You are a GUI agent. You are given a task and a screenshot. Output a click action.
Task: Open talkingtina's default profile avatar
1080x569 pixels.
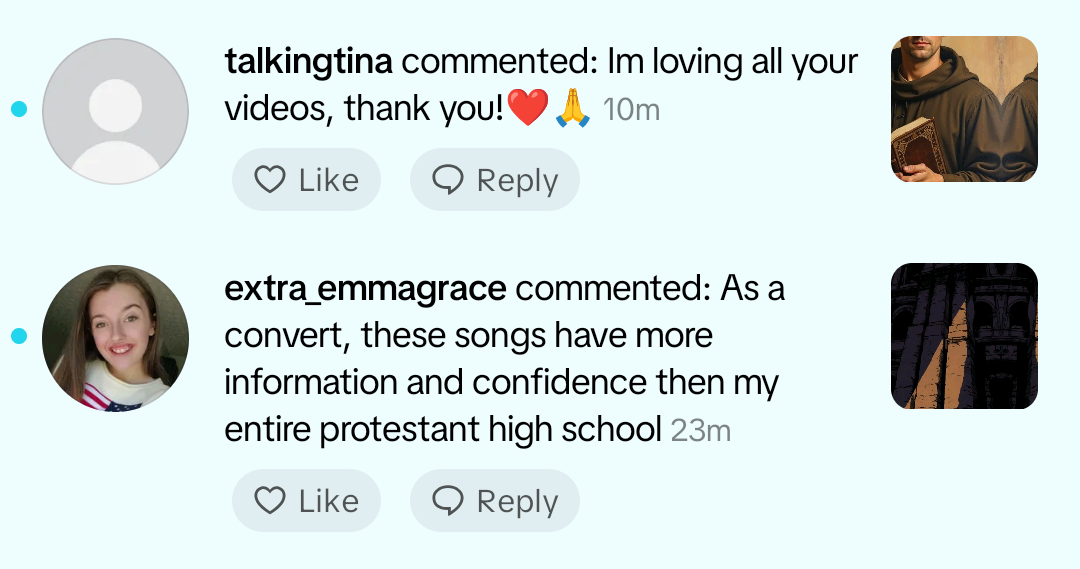(116, 111)
